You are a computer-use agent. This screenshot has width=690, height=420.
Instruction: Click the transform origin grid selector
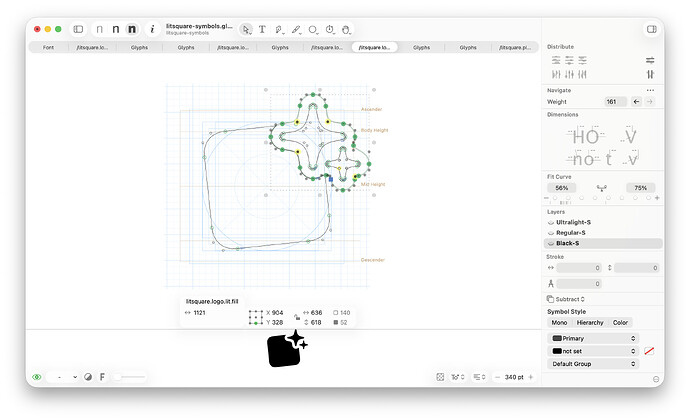click(256, 317)
